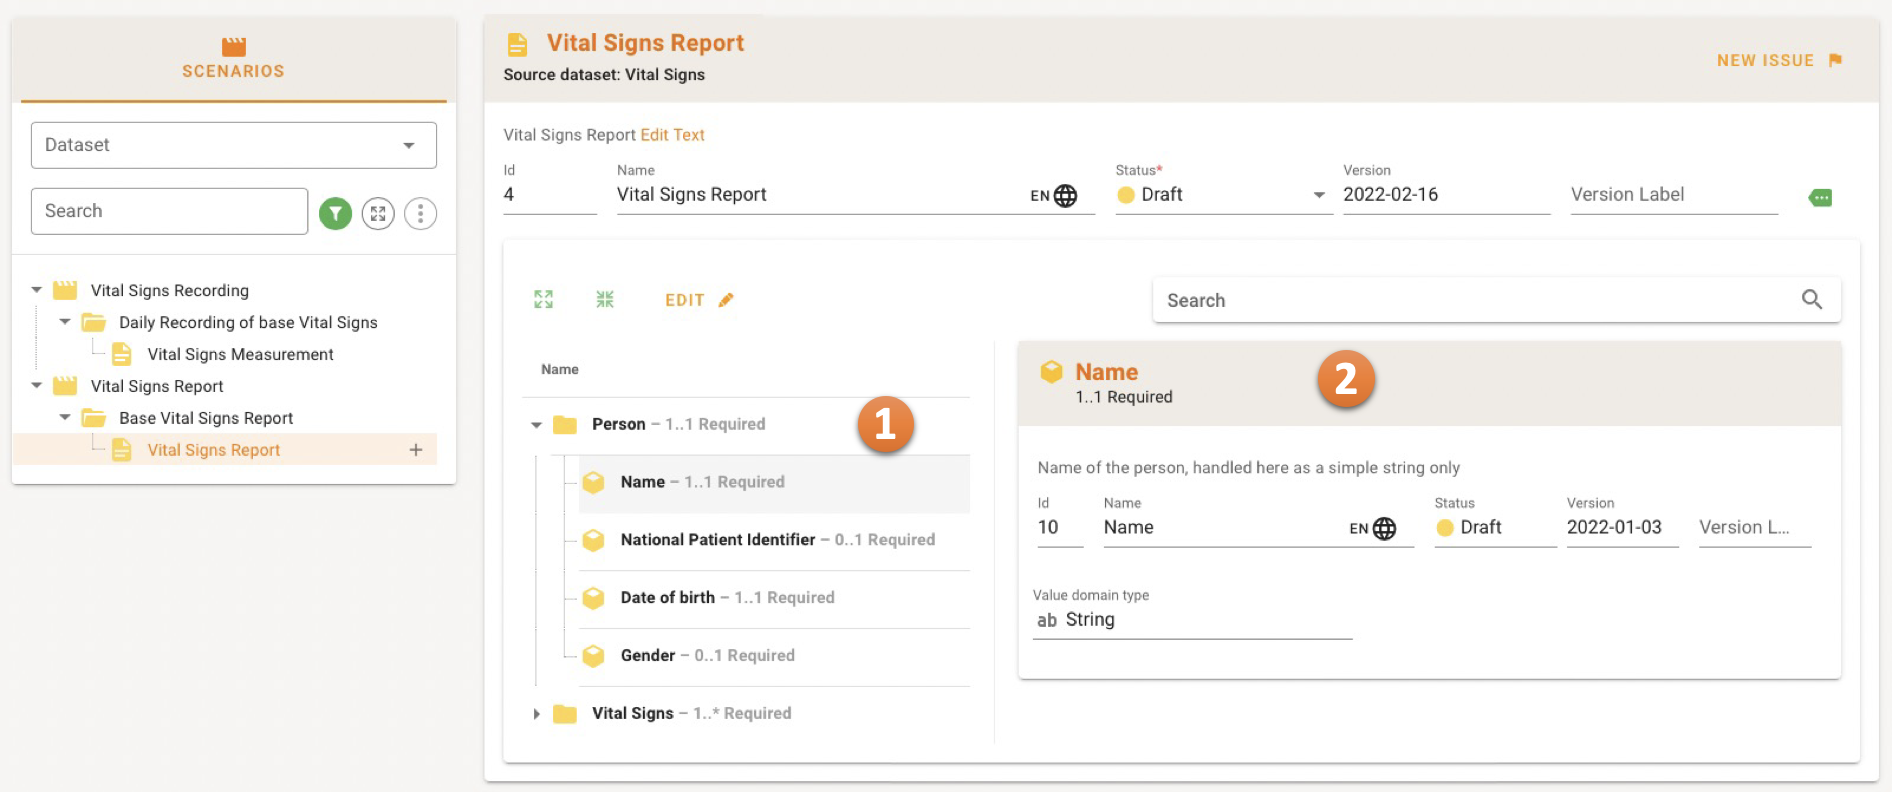Collapse all tree nodes icon
Viewport: 1892px width, 792px height.
(605, 299)
